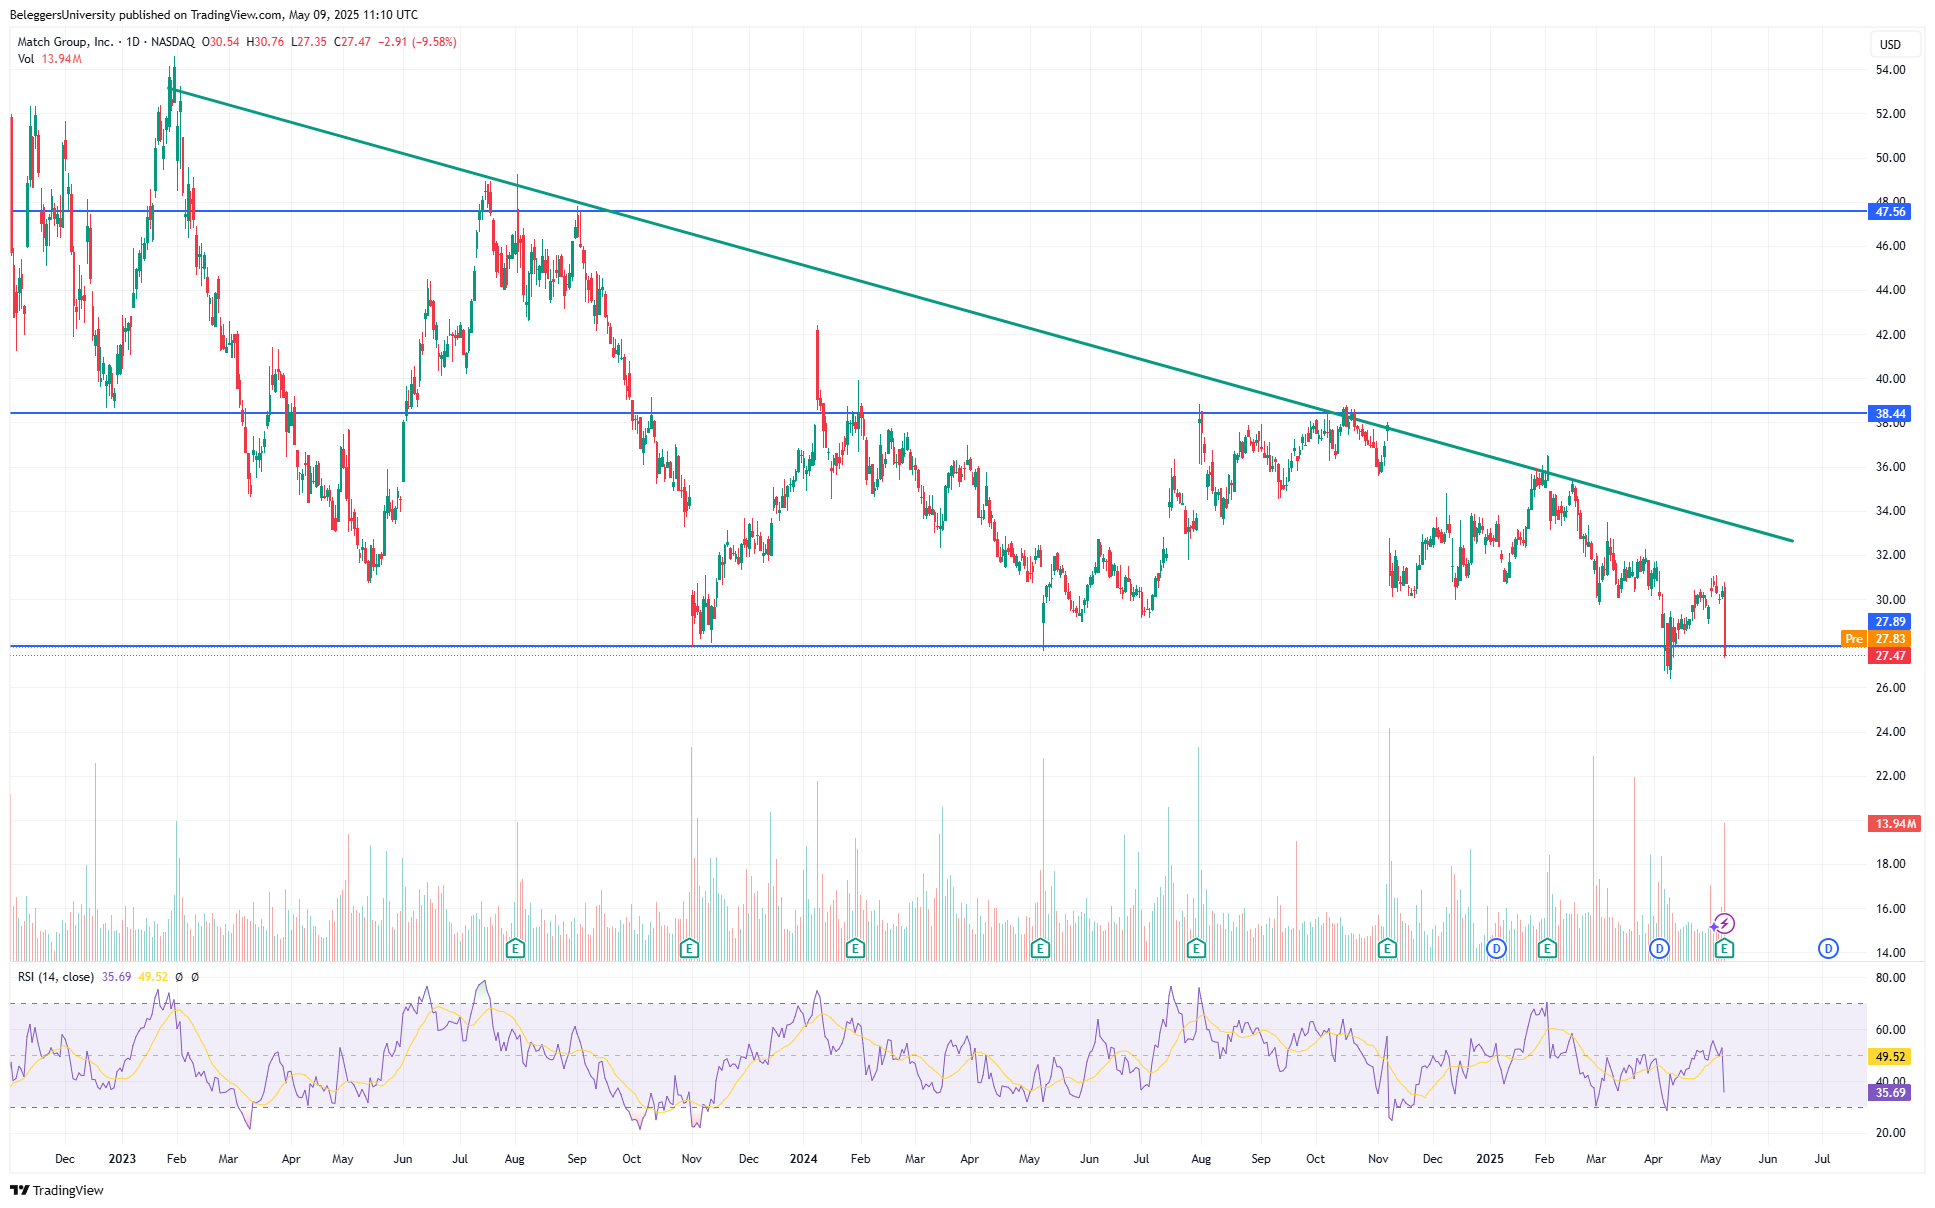Select the 27.89 blue price label
The image size is (1935, 1208).
click(x=1889, y=622)
